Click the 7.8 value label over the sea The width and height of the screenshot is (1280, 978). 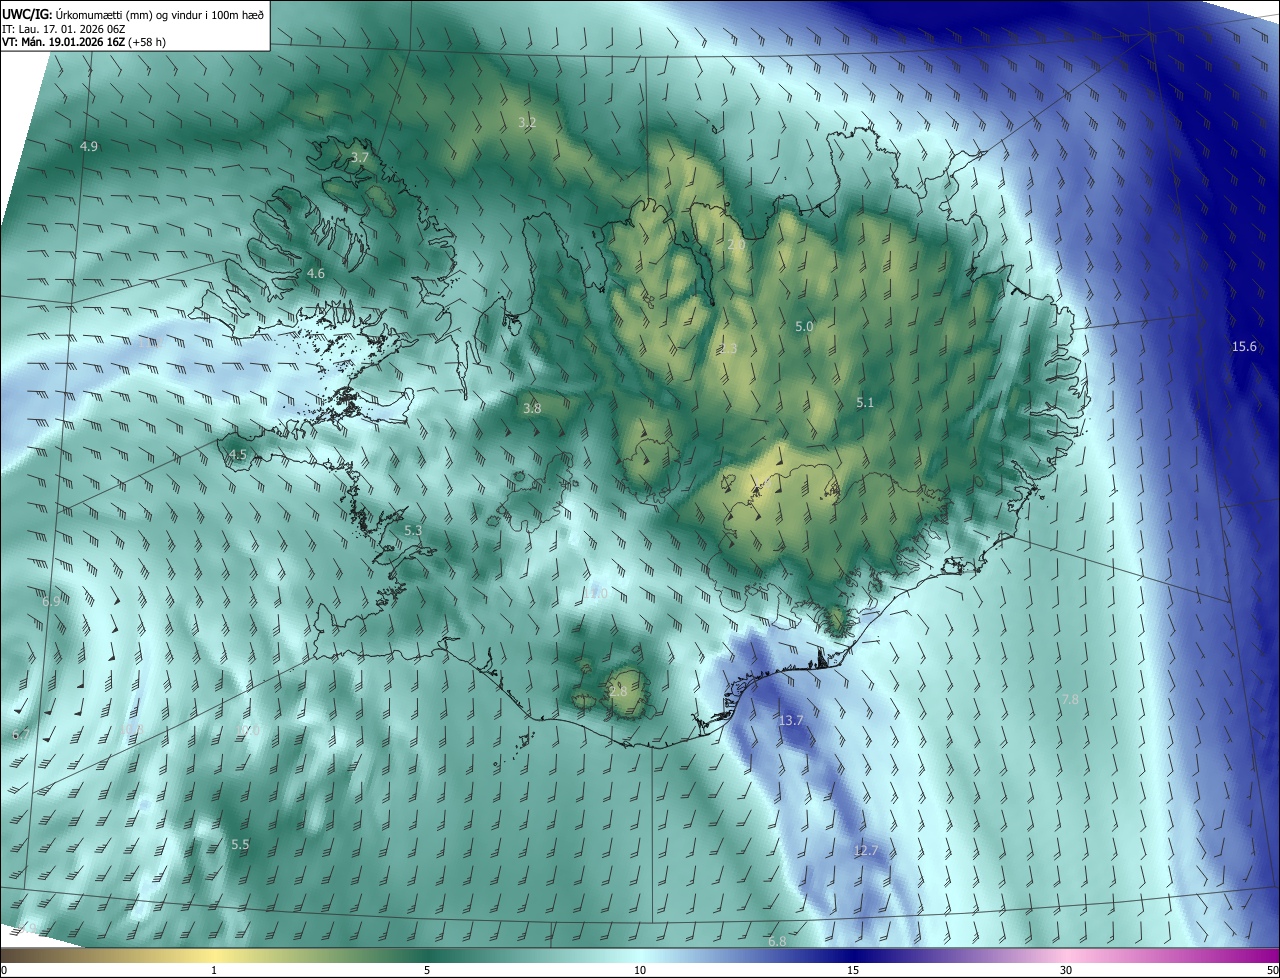(x=1070, y=700)
